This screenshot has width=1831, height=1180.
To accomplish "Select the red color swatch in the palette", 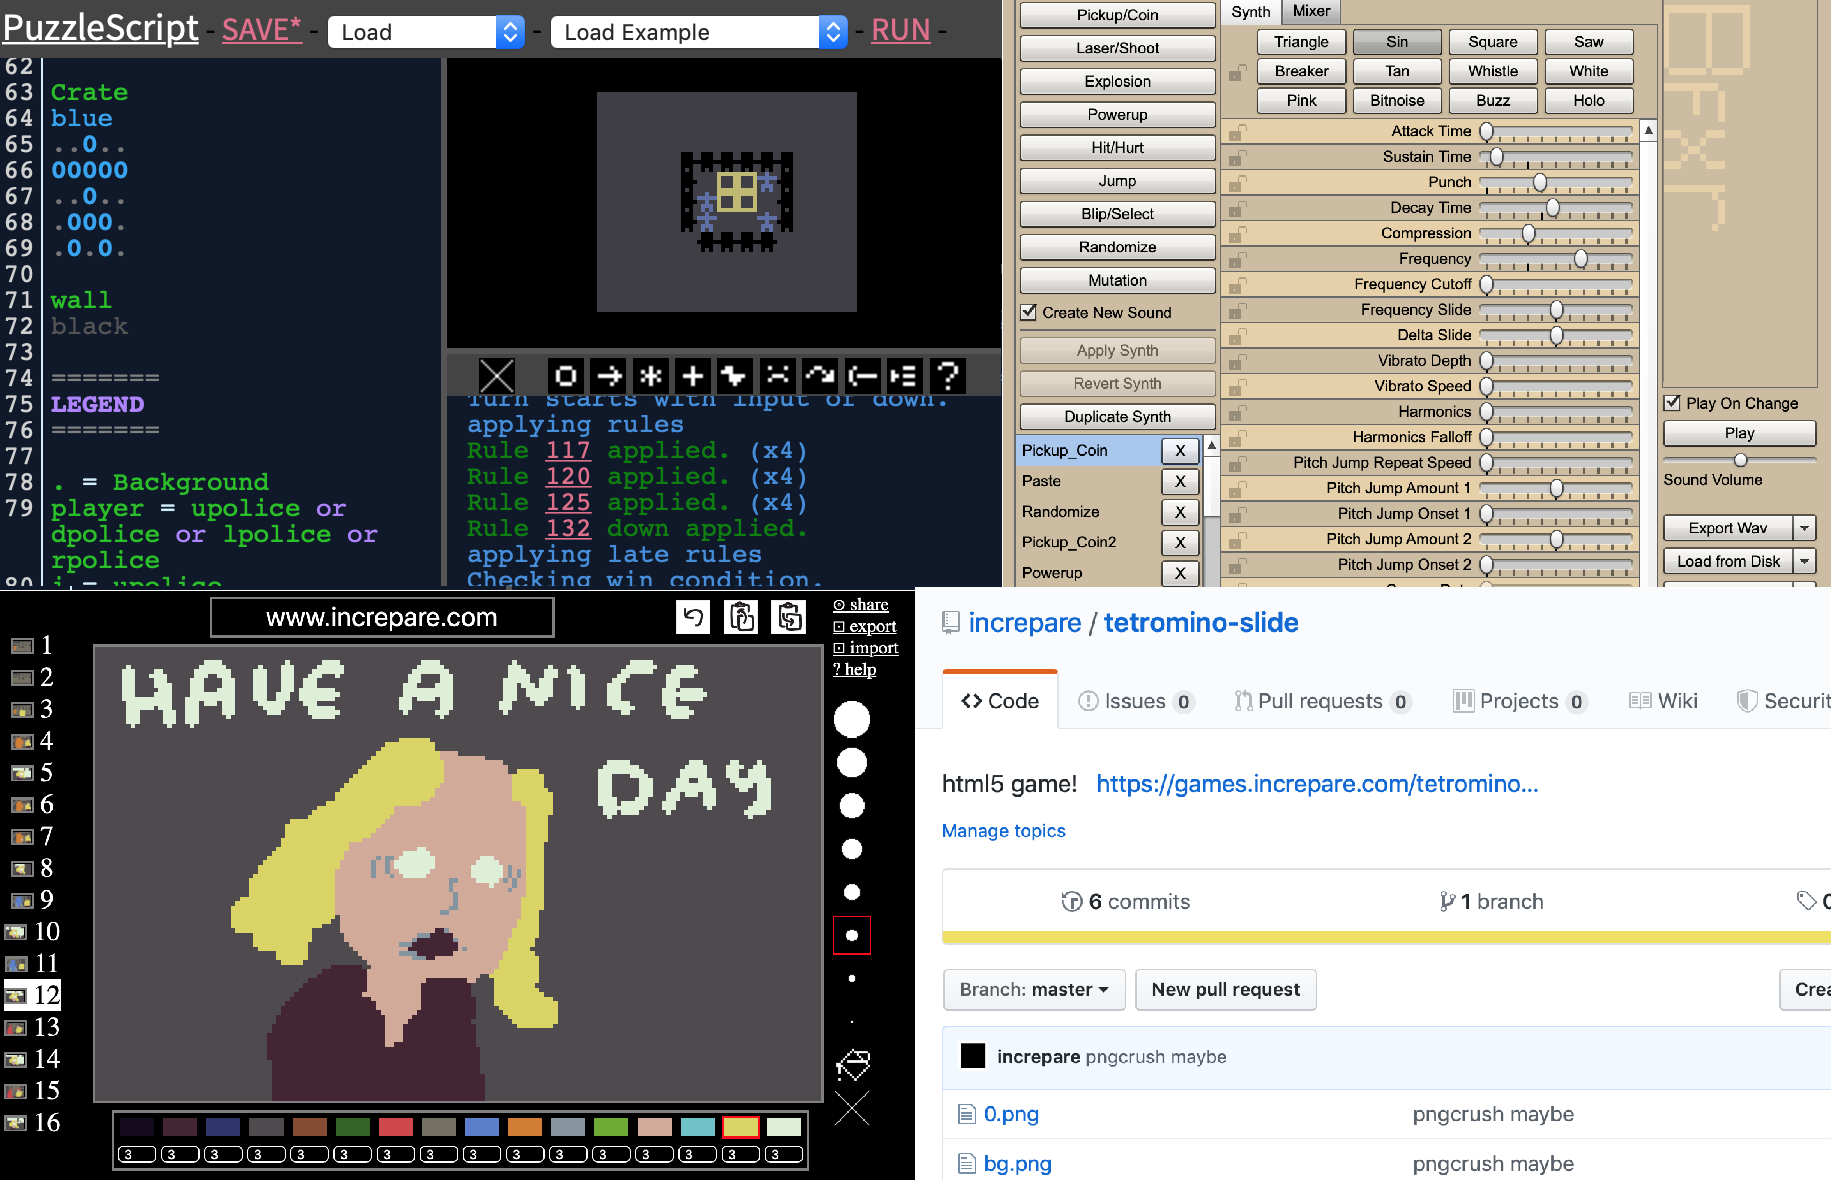I will click(396, 1127).
